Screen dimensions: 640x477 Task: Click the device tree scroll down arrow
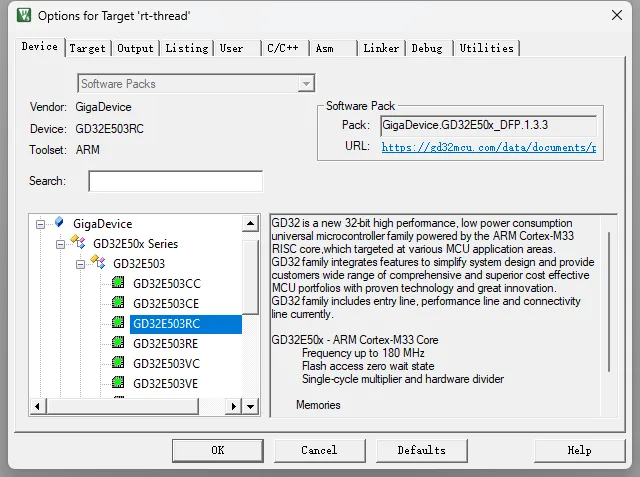250,406
